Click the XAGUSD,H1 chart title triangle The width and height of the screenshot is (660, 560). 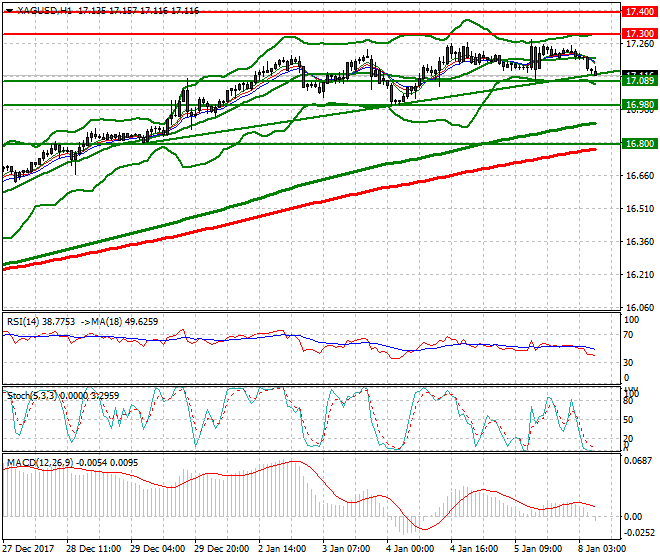point(9,11)
